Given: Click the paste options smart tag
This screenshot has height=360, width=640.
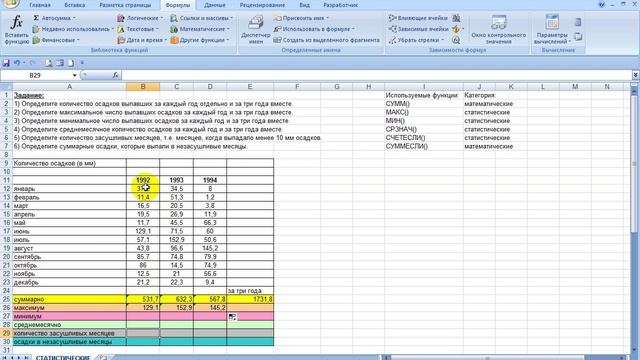Looking at the screenshot, I should 232,317.
